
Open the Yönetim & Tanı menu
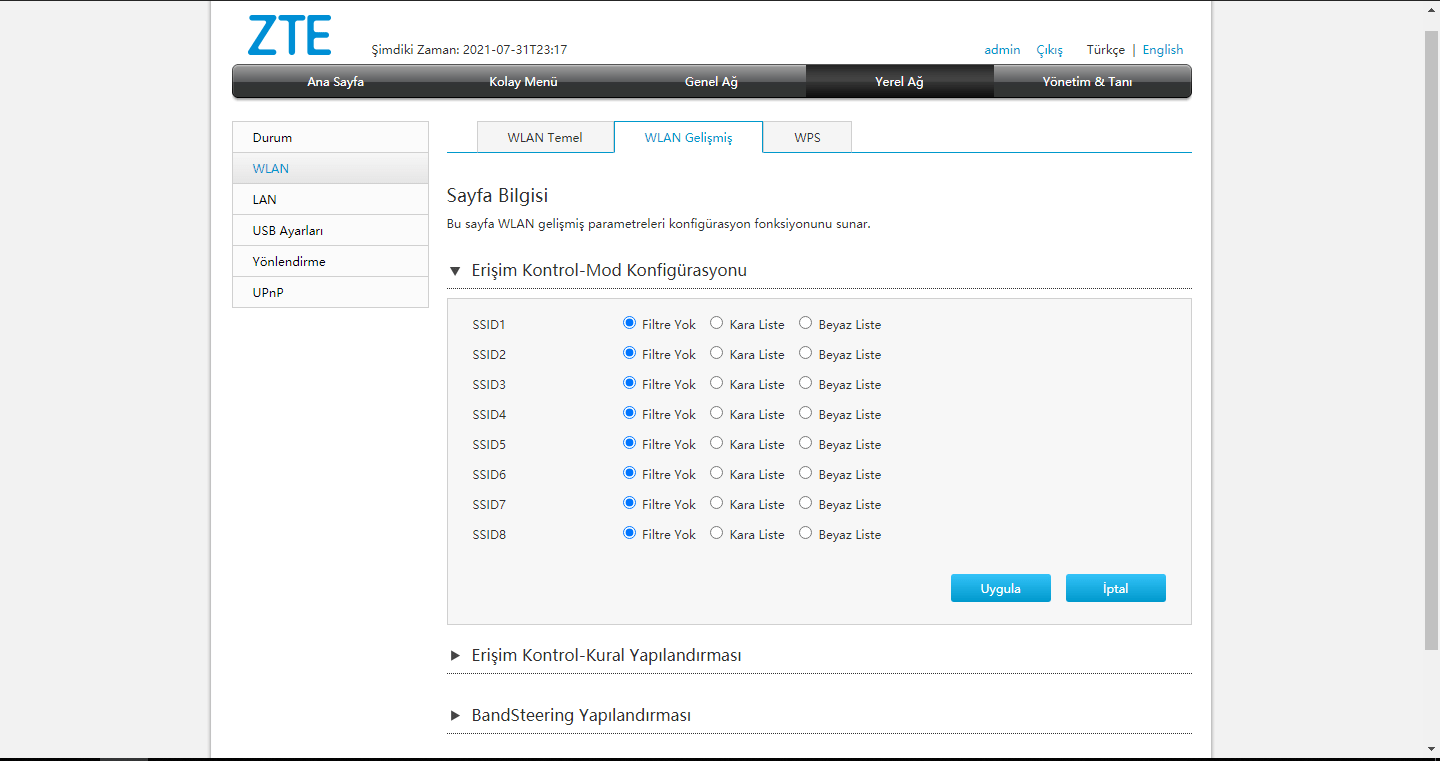tap(1087, 82)
